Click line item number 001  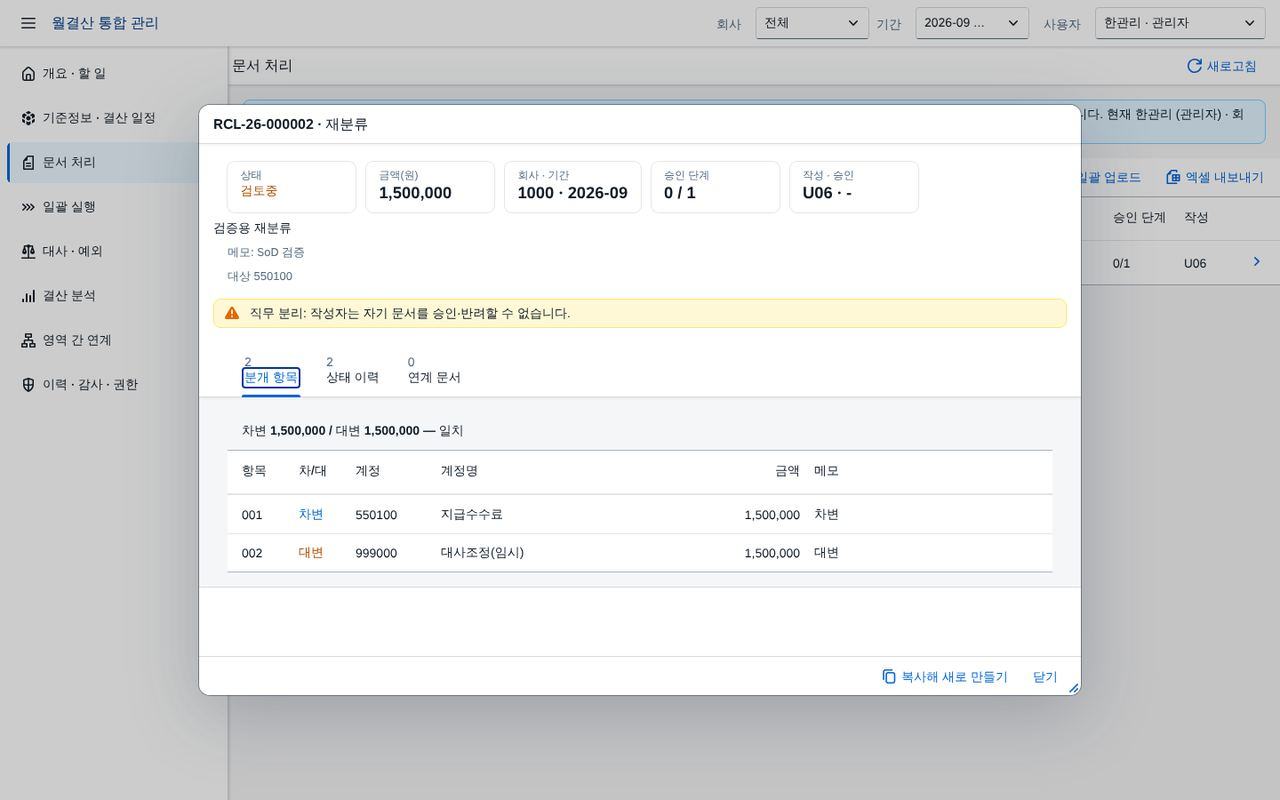[252, 515]
